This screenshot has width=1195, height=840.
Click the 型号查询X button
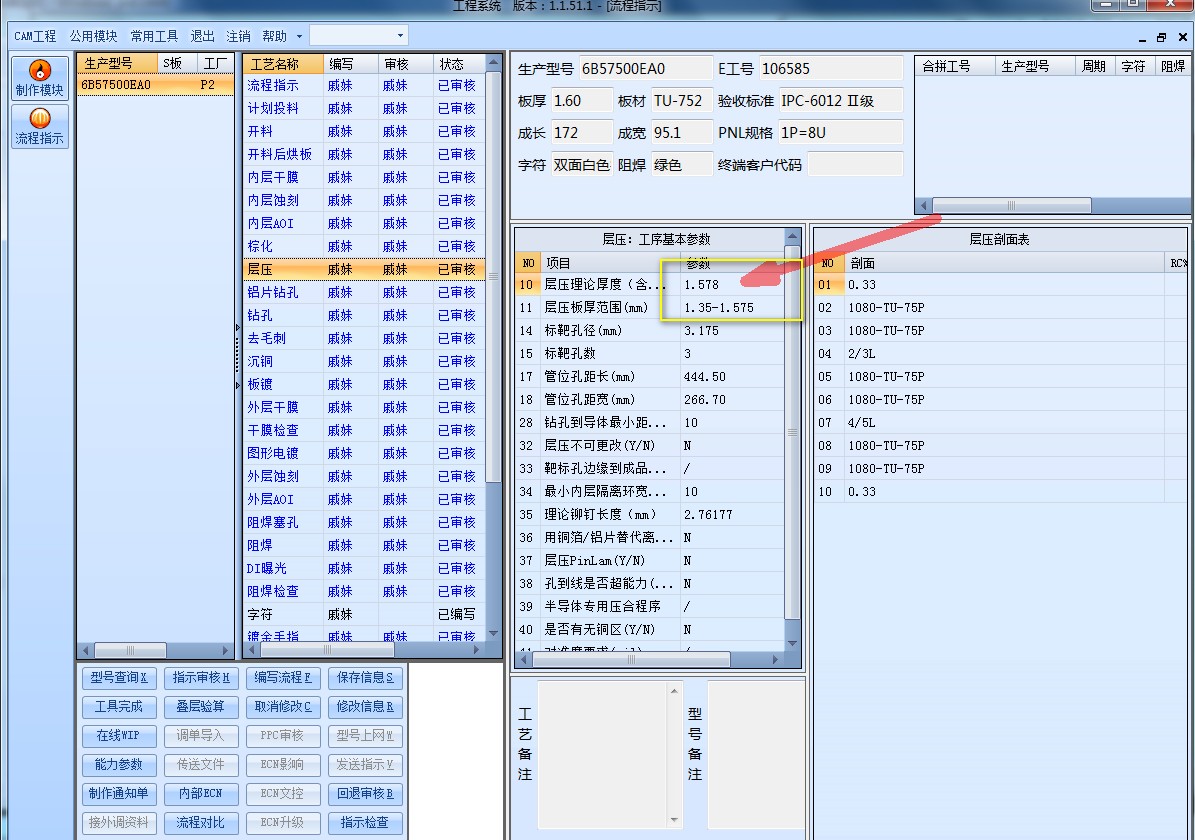coord(118,678)
